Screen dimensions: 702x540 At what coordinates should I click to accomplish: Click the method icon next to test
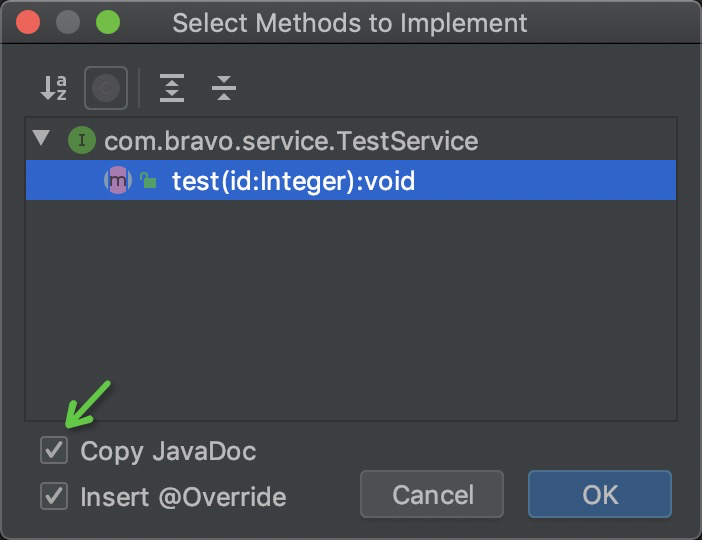point(118,181)
